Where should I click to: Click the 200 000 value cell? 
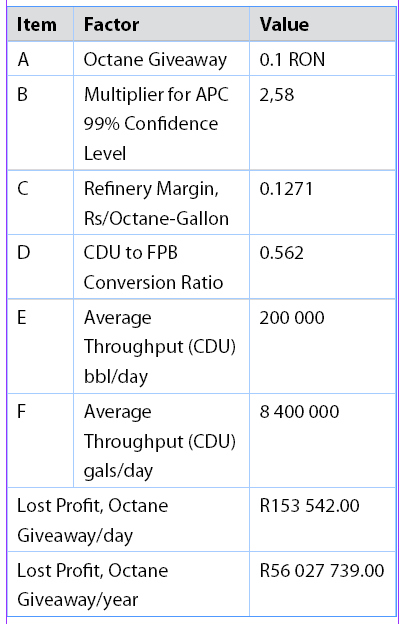(323, 346)
